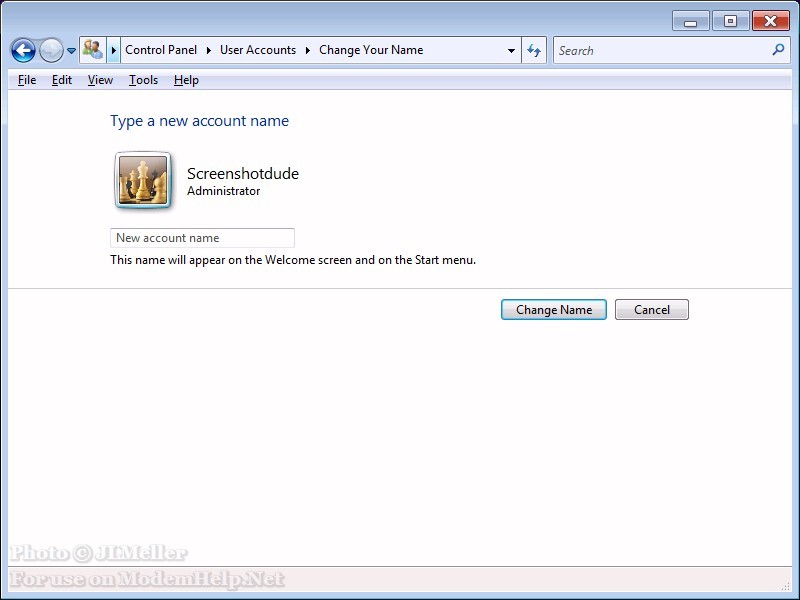800x600 pixels.
Task: Click the Administrator account type label
Action: coord(223,191)
